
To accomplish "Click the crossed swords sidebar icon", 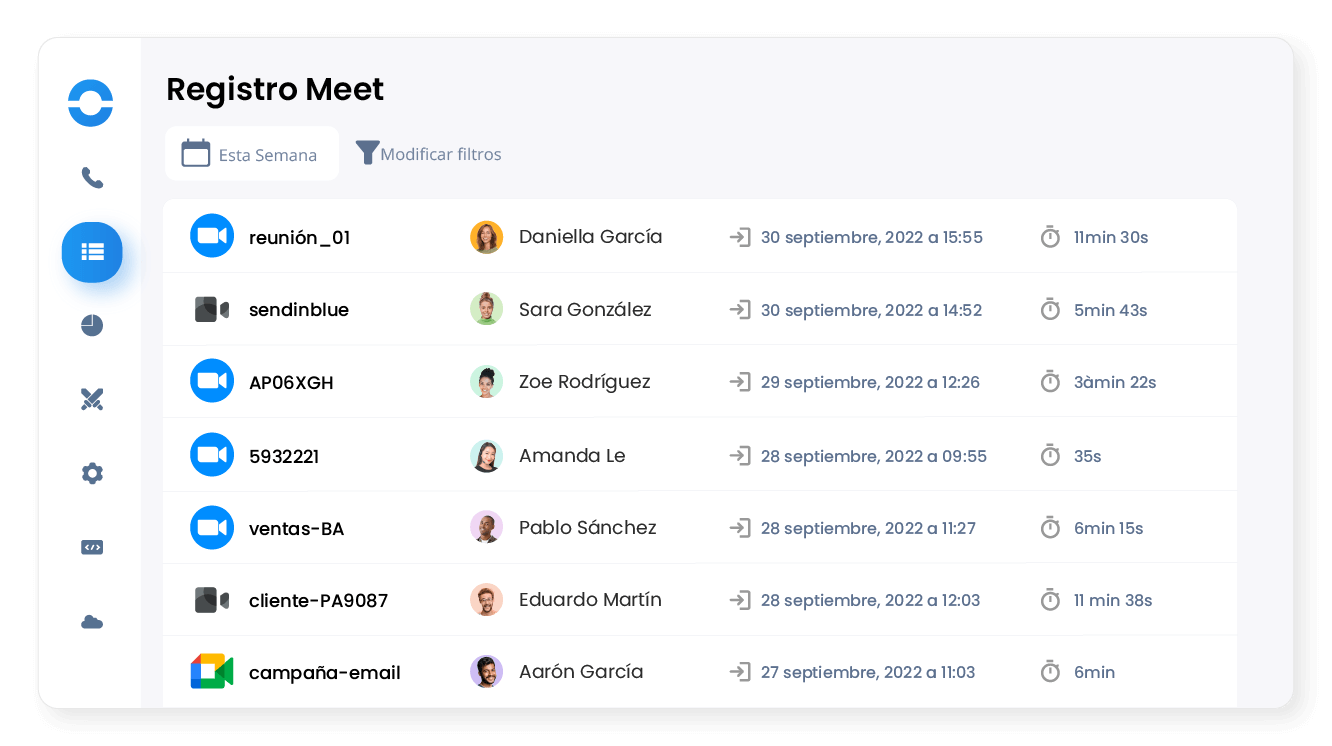I will 92,400.
